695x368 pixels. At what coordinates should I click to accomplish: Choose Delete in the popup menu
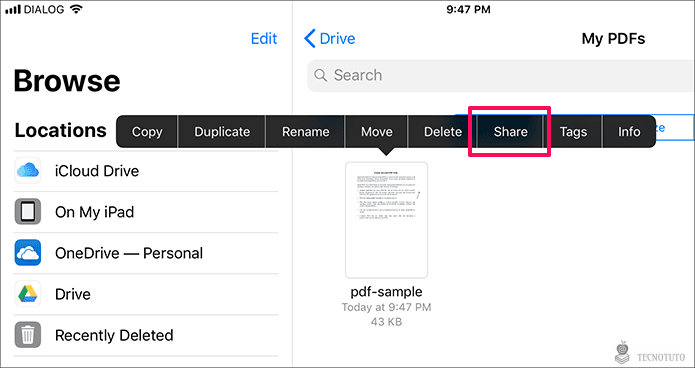point(443,132)
